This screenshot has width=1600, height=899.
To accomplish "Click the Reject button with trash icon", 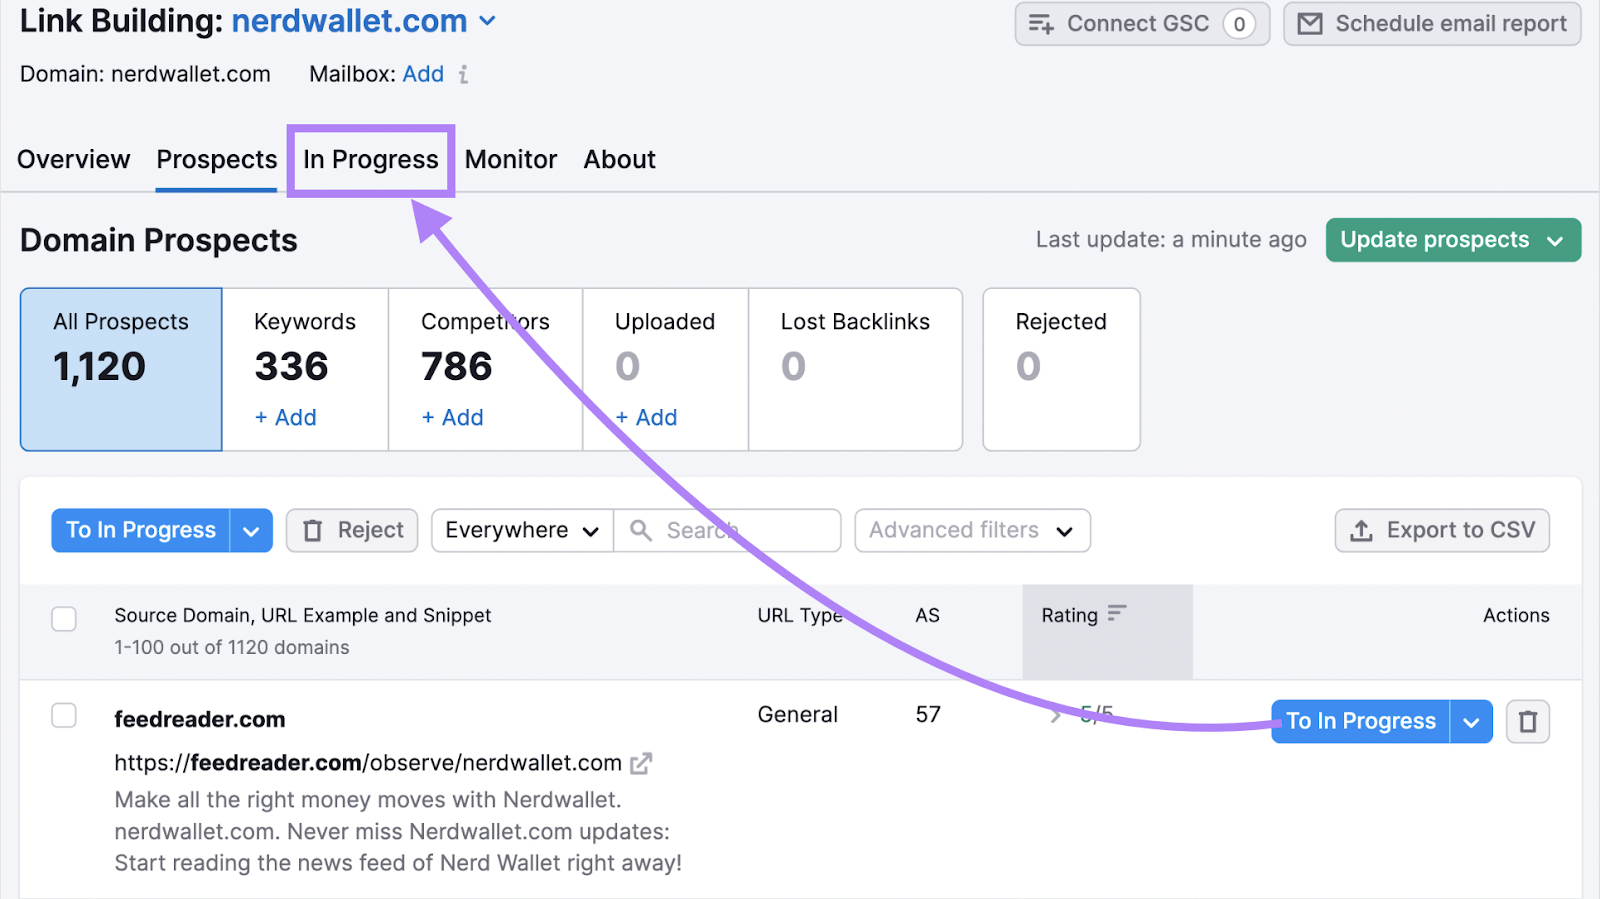I will point(353,530).
